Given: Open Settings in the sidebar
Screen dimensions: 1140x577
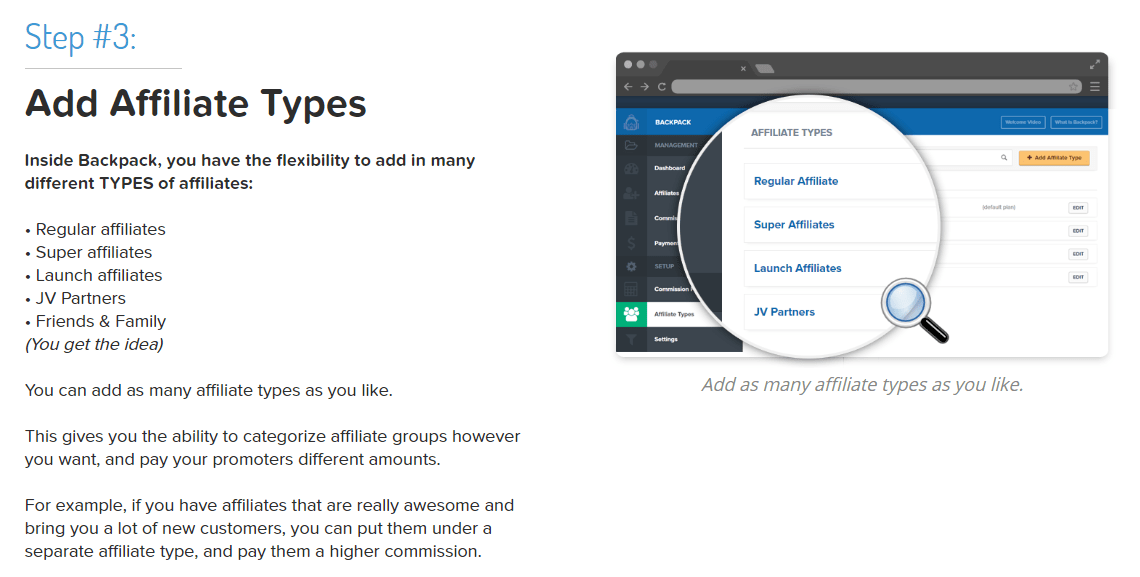Looking at the screenshot, I should [666, 339].
